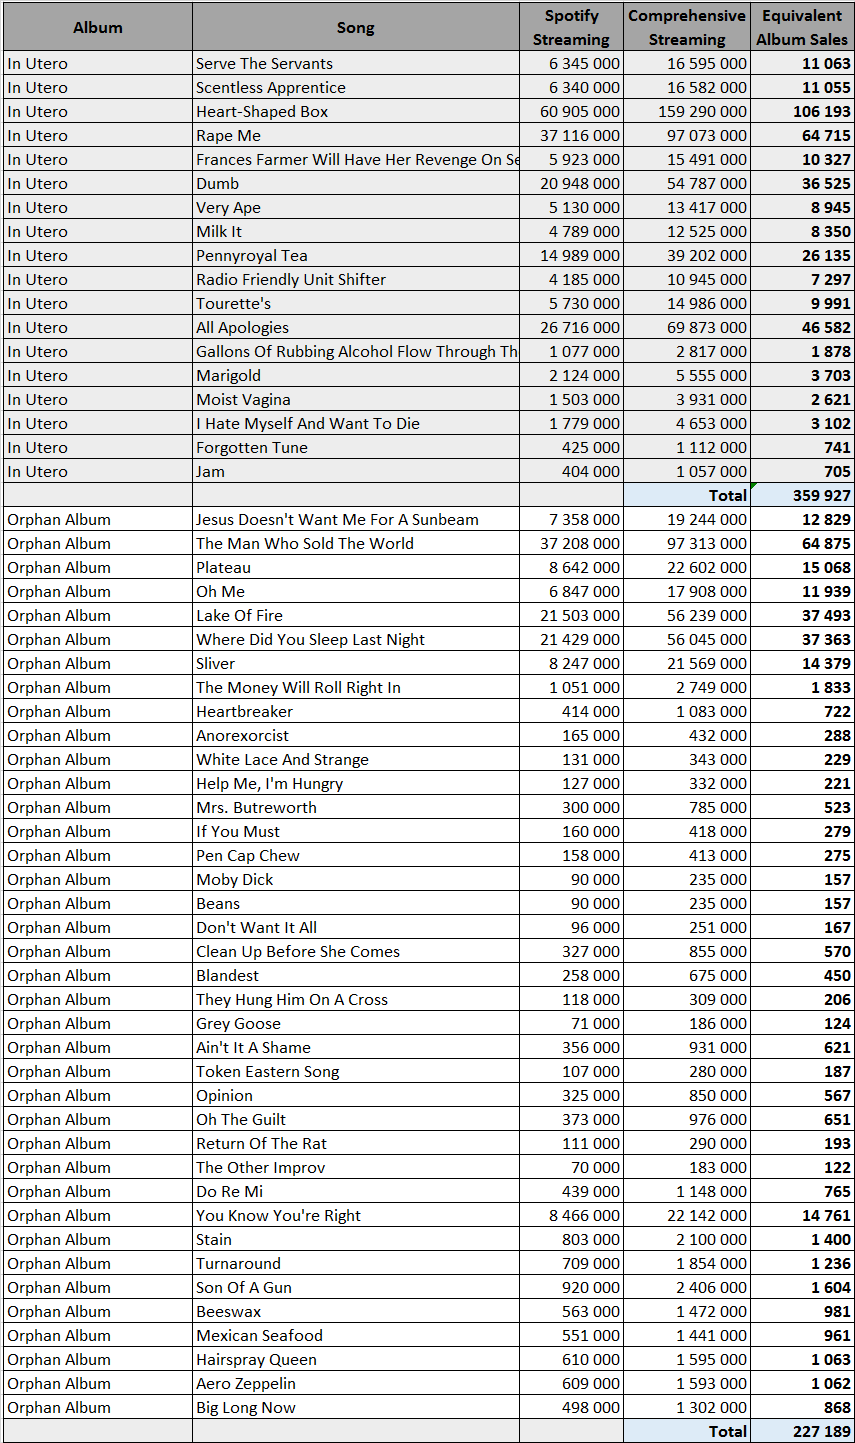Viewport: 855px width, 1443px height.
Task: Select the Plateau song cell
Action: pos(355,567)
